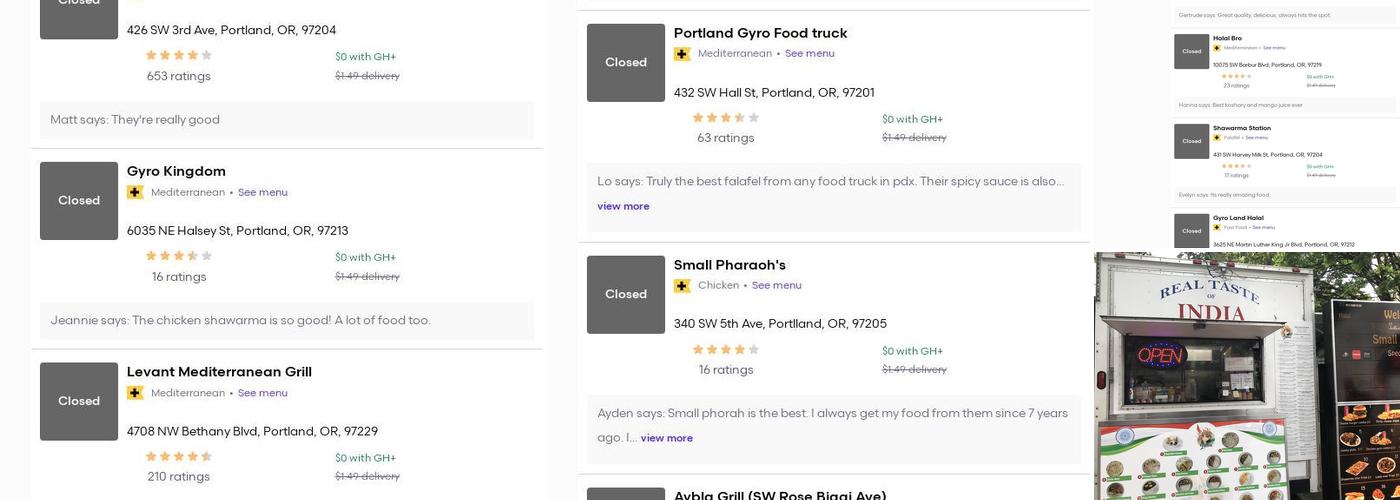Open See menu for Levant Mediterranean Grill
Image resolution: width=1400 pixels, height=500 pixels.
[x=262, y=394]
